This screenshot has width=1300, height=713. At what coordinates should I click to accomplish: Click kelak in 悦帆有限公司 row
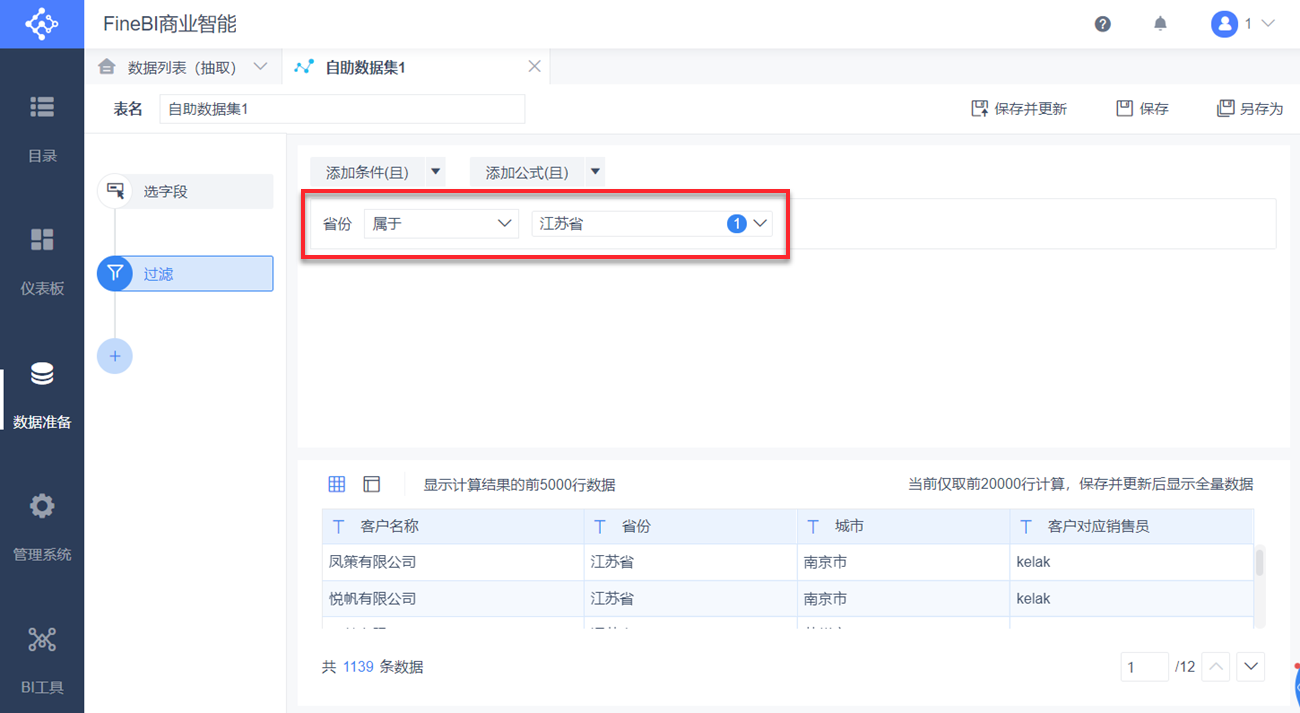pos(1132,599)
